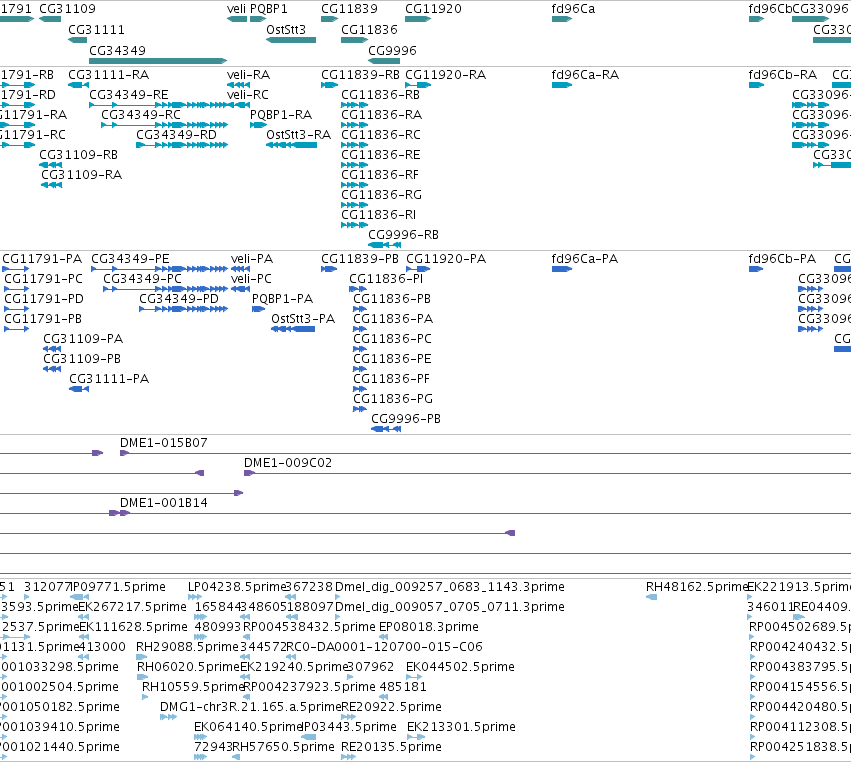The width and height of the screenshot is (851, 762).
Task: Select the DME1-015B07 BAC feature
Action: pos(163,443)
